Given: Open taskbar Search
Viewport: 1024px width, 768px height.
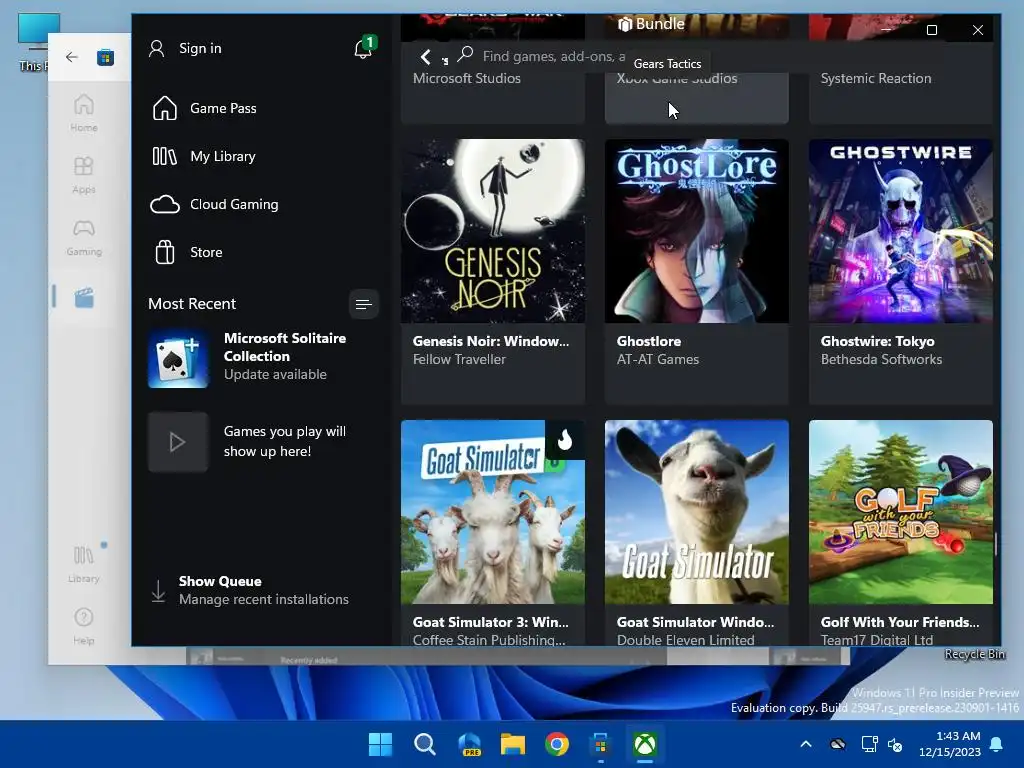Looking at the screenshot, I should pyautogui.click(x=424, y=744).
